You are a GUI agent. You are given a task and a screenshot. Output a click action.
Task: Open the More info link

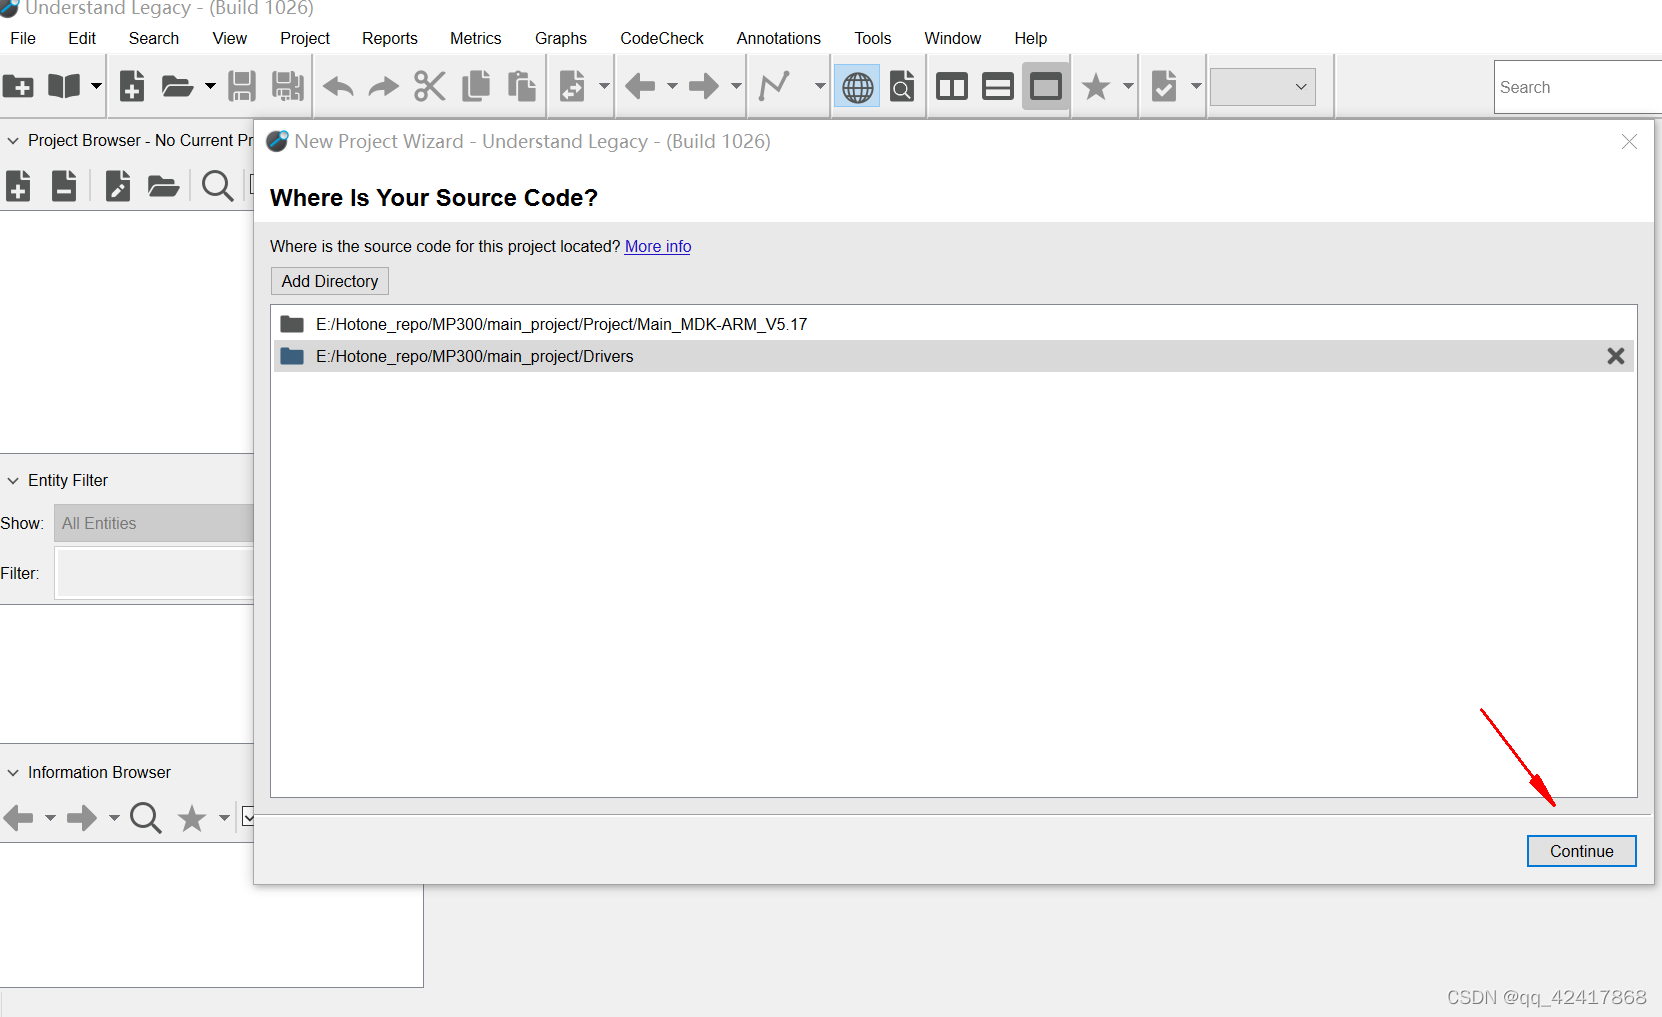click(x=658, y=246)
